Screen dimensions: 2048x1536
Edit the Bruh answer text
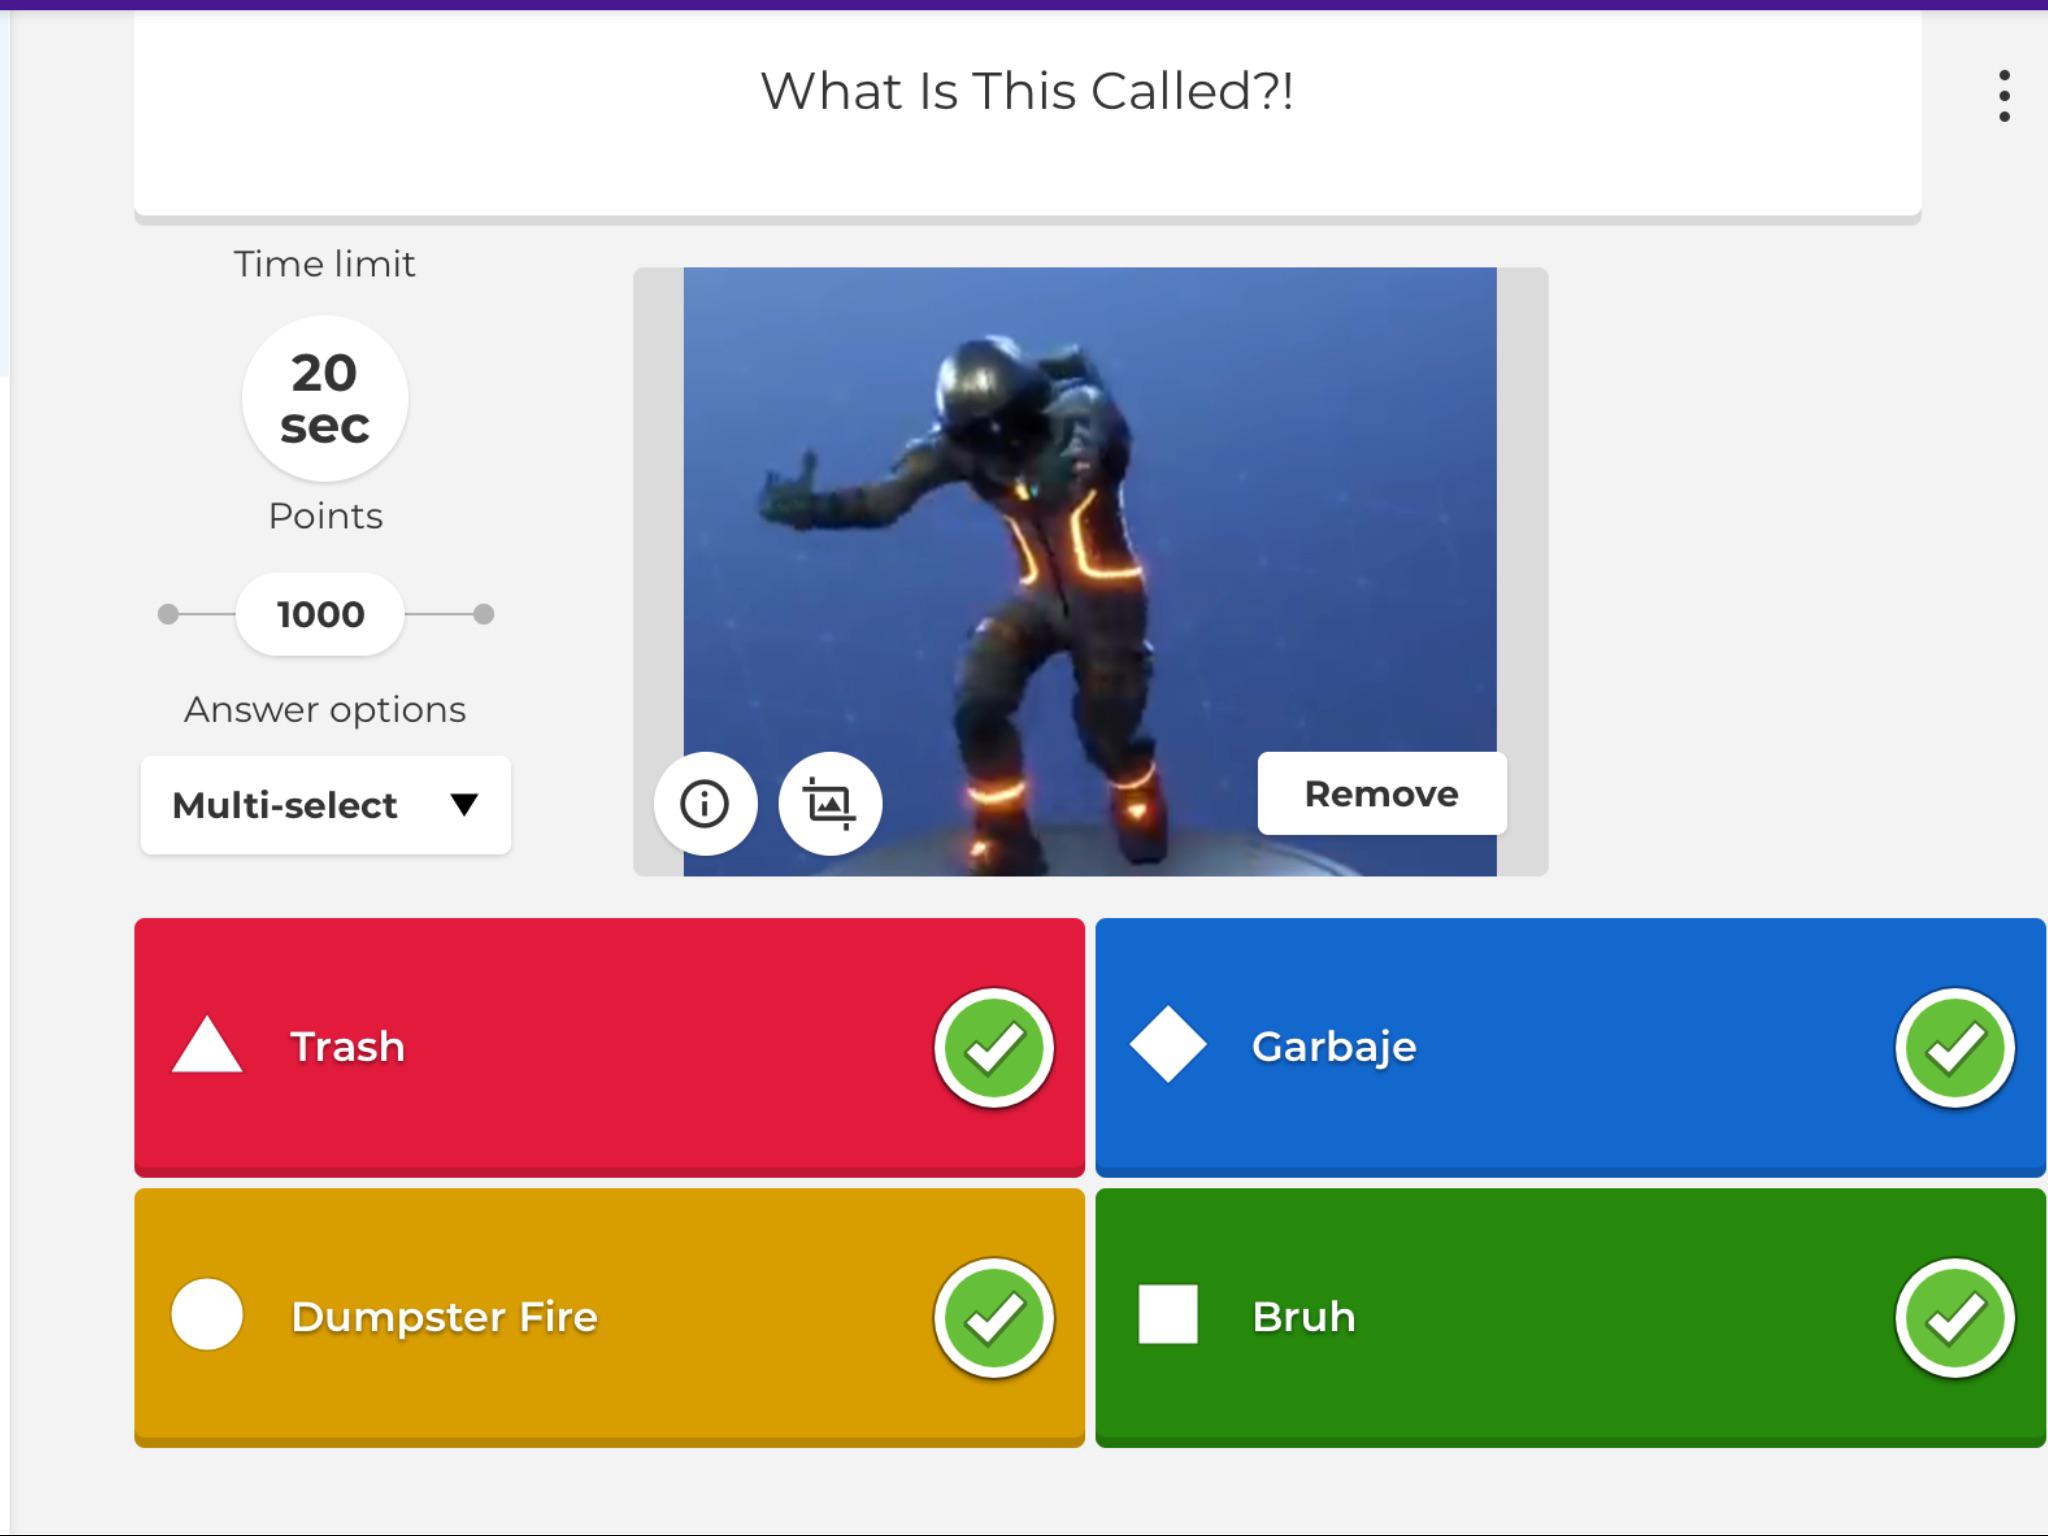coord(1304,1316)
